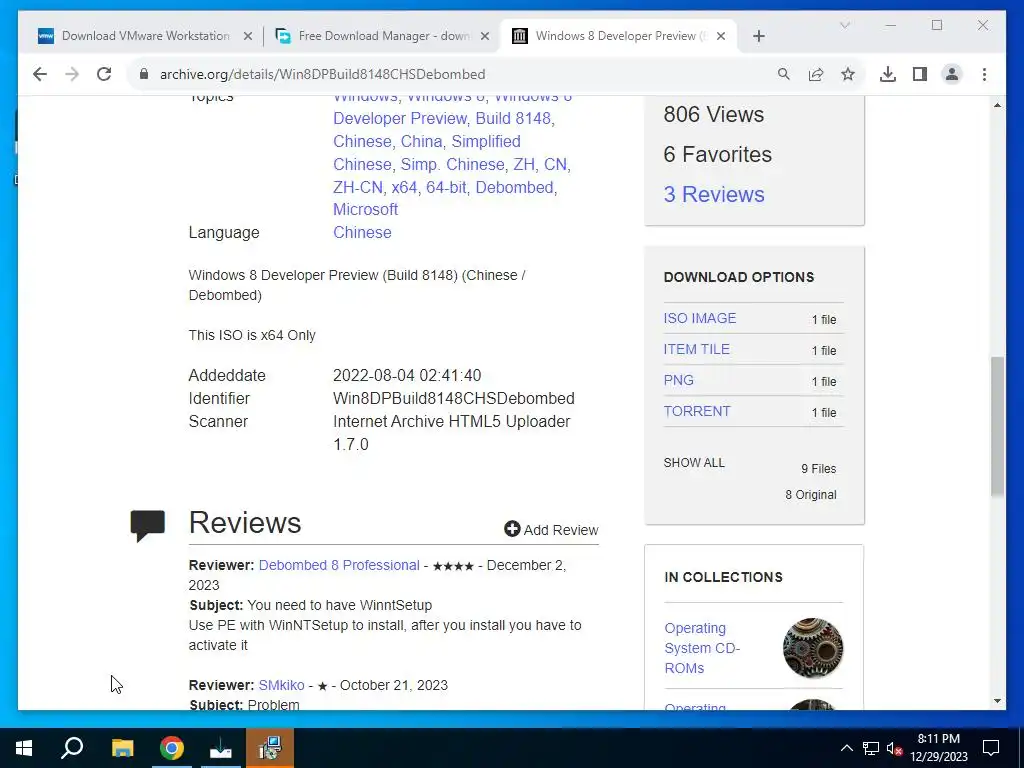
Task: Open Chrome downloads icon
Action: click(x=888, y=74)
